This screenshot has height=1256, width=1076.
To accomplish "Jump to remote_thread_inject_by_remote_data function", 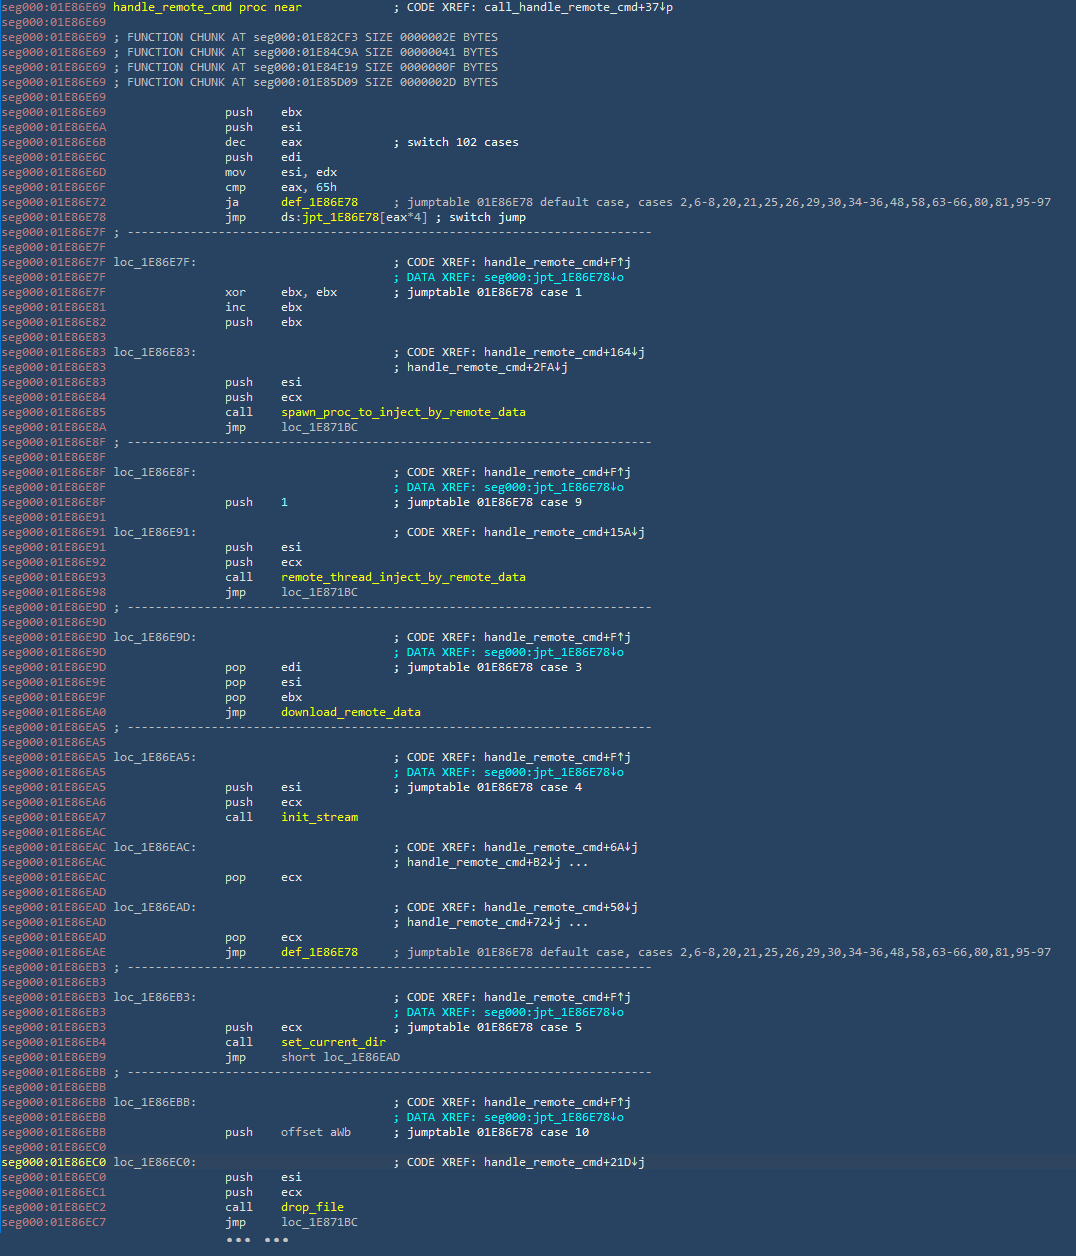I will tap(403, 577).
